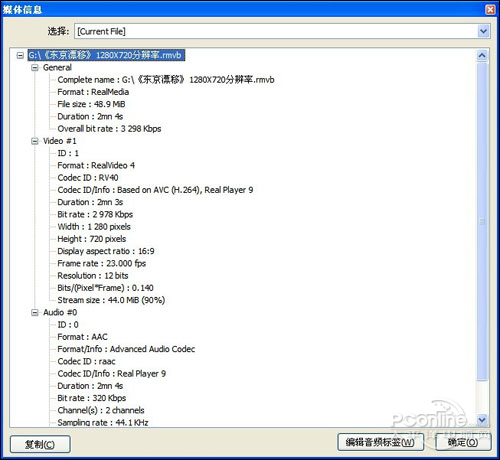
Task: Open the [Current File] dropdown arrow
Action: (483, 31)
